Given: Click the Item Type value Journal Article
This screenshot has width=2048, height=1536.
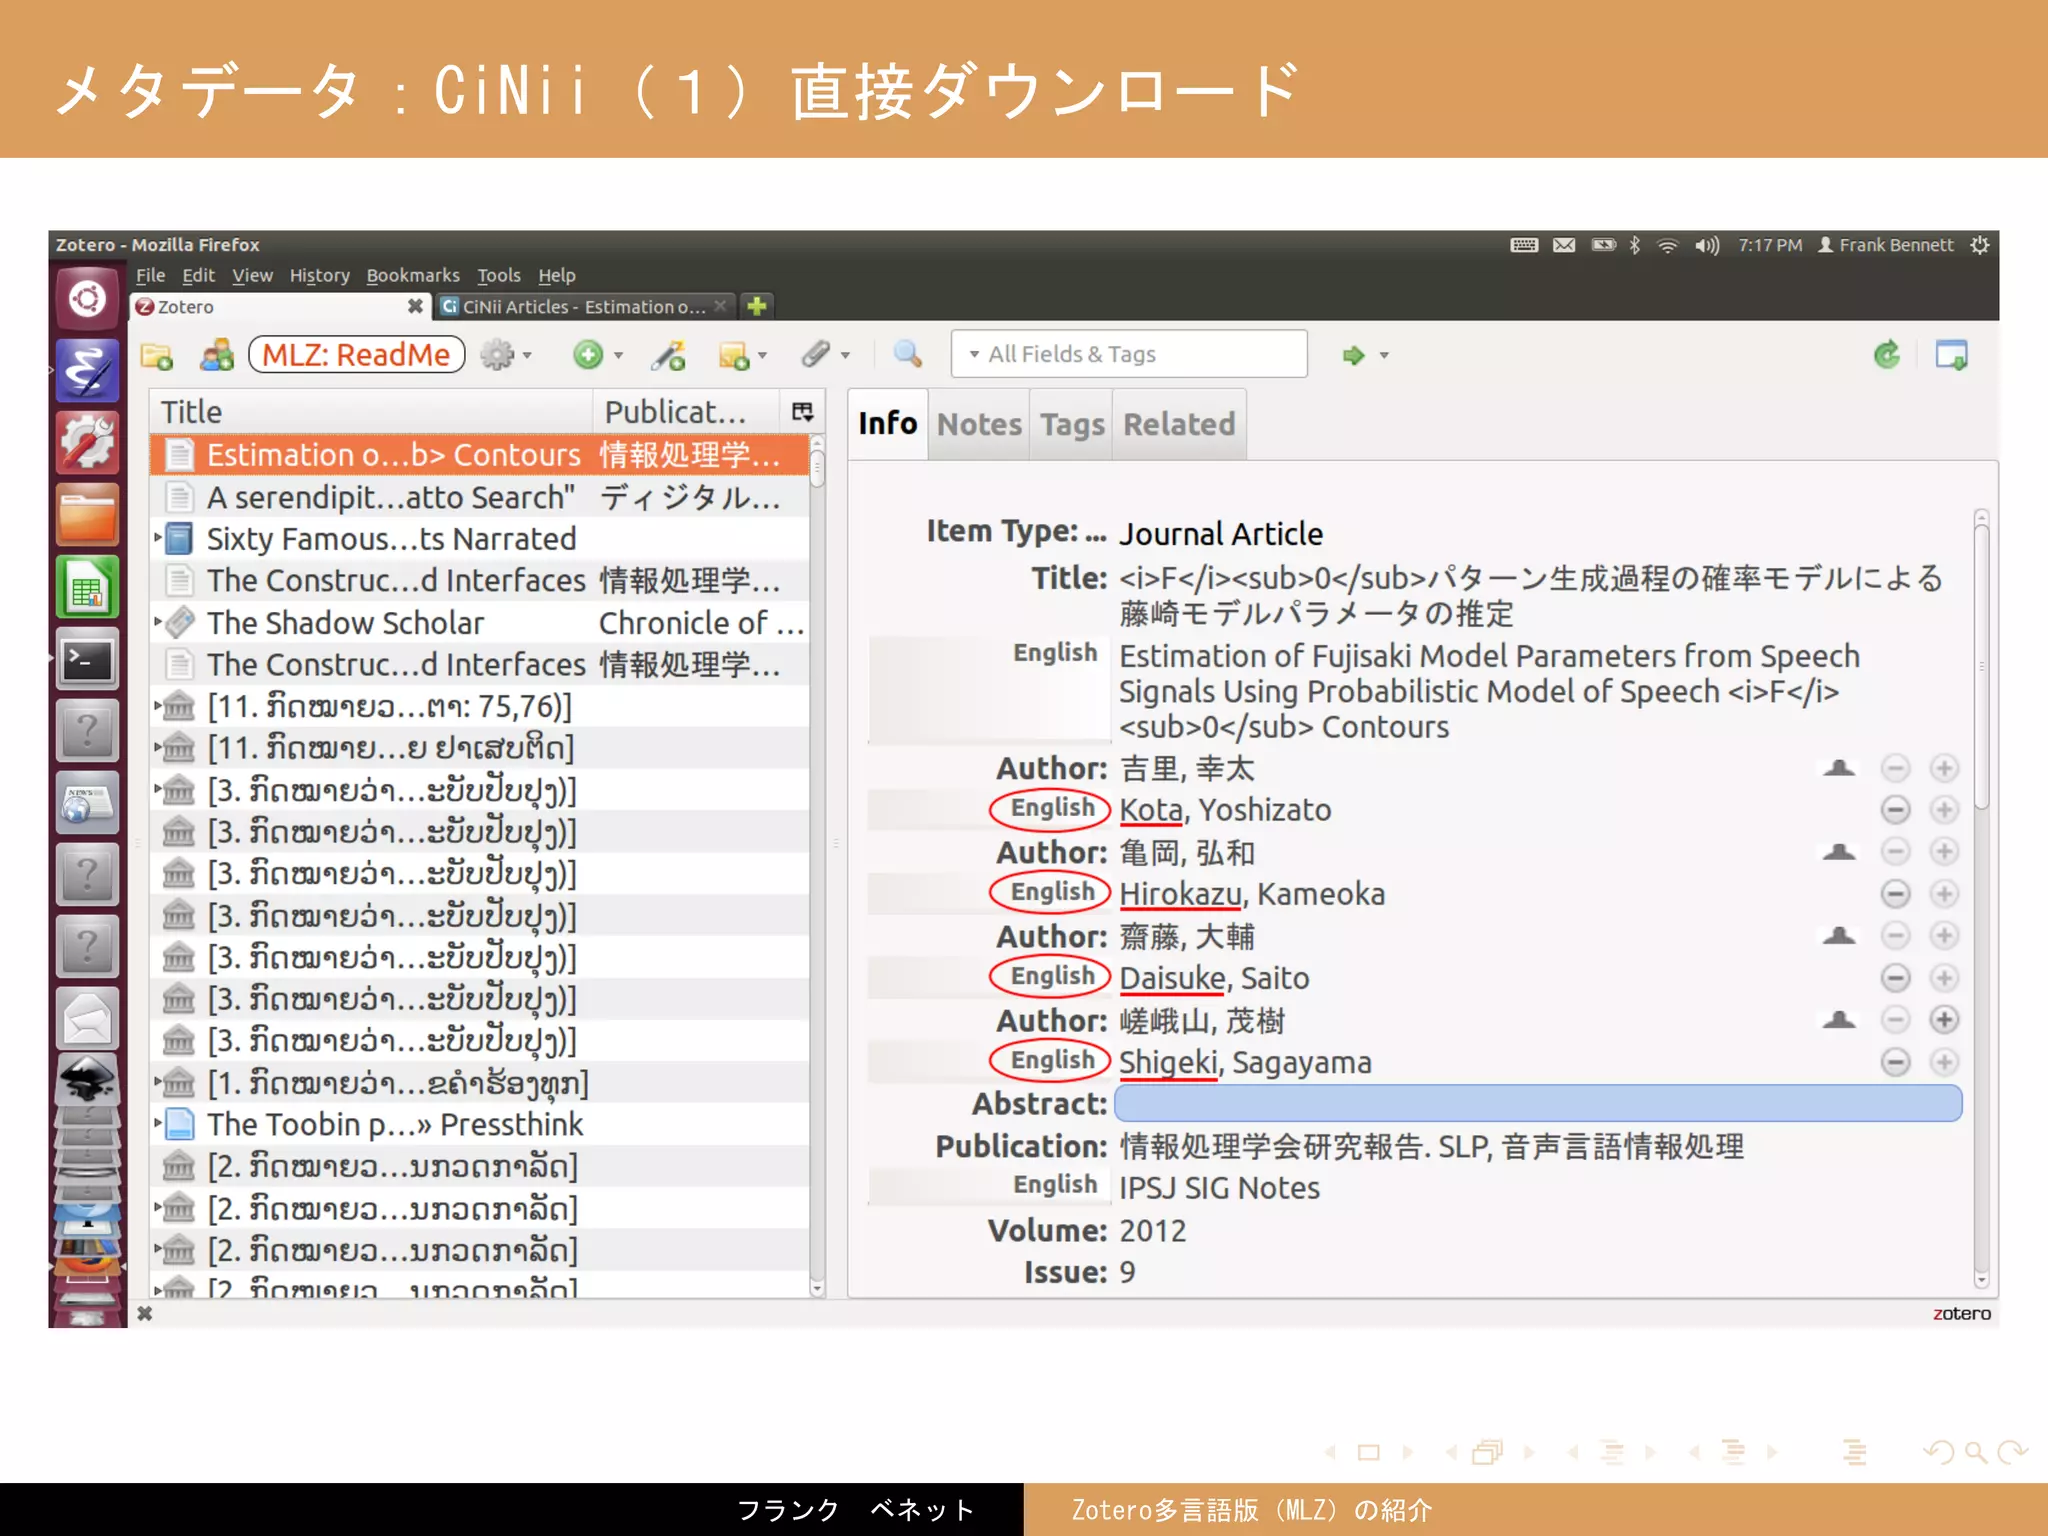Looking at the screenshot, I should (x=1221, y=534).
